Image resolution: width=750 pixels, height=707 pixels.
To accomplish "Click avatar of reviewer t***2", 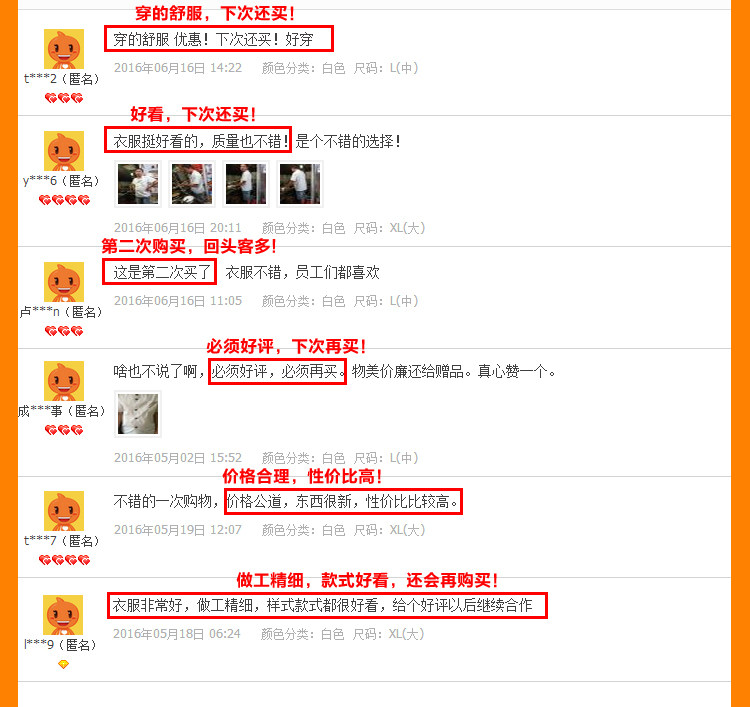I will point(64,49).
